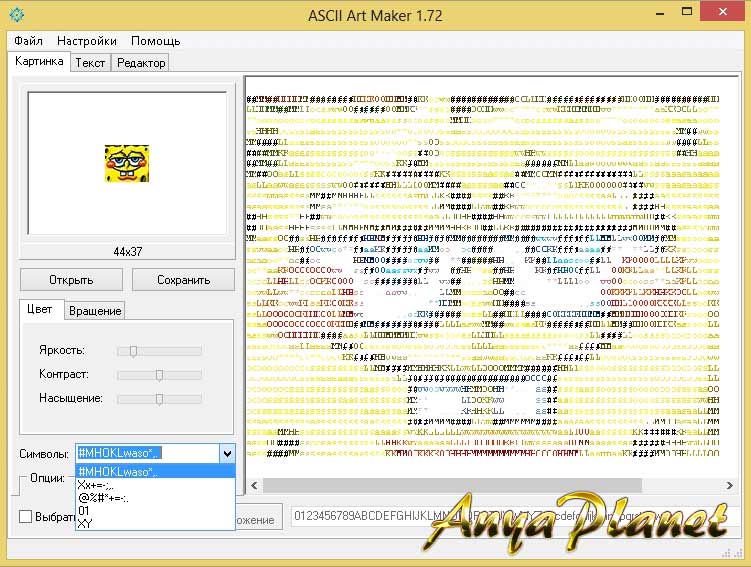751x567 pixels.
Task: Select the Цвет tab
Action: tap(40, 309)
